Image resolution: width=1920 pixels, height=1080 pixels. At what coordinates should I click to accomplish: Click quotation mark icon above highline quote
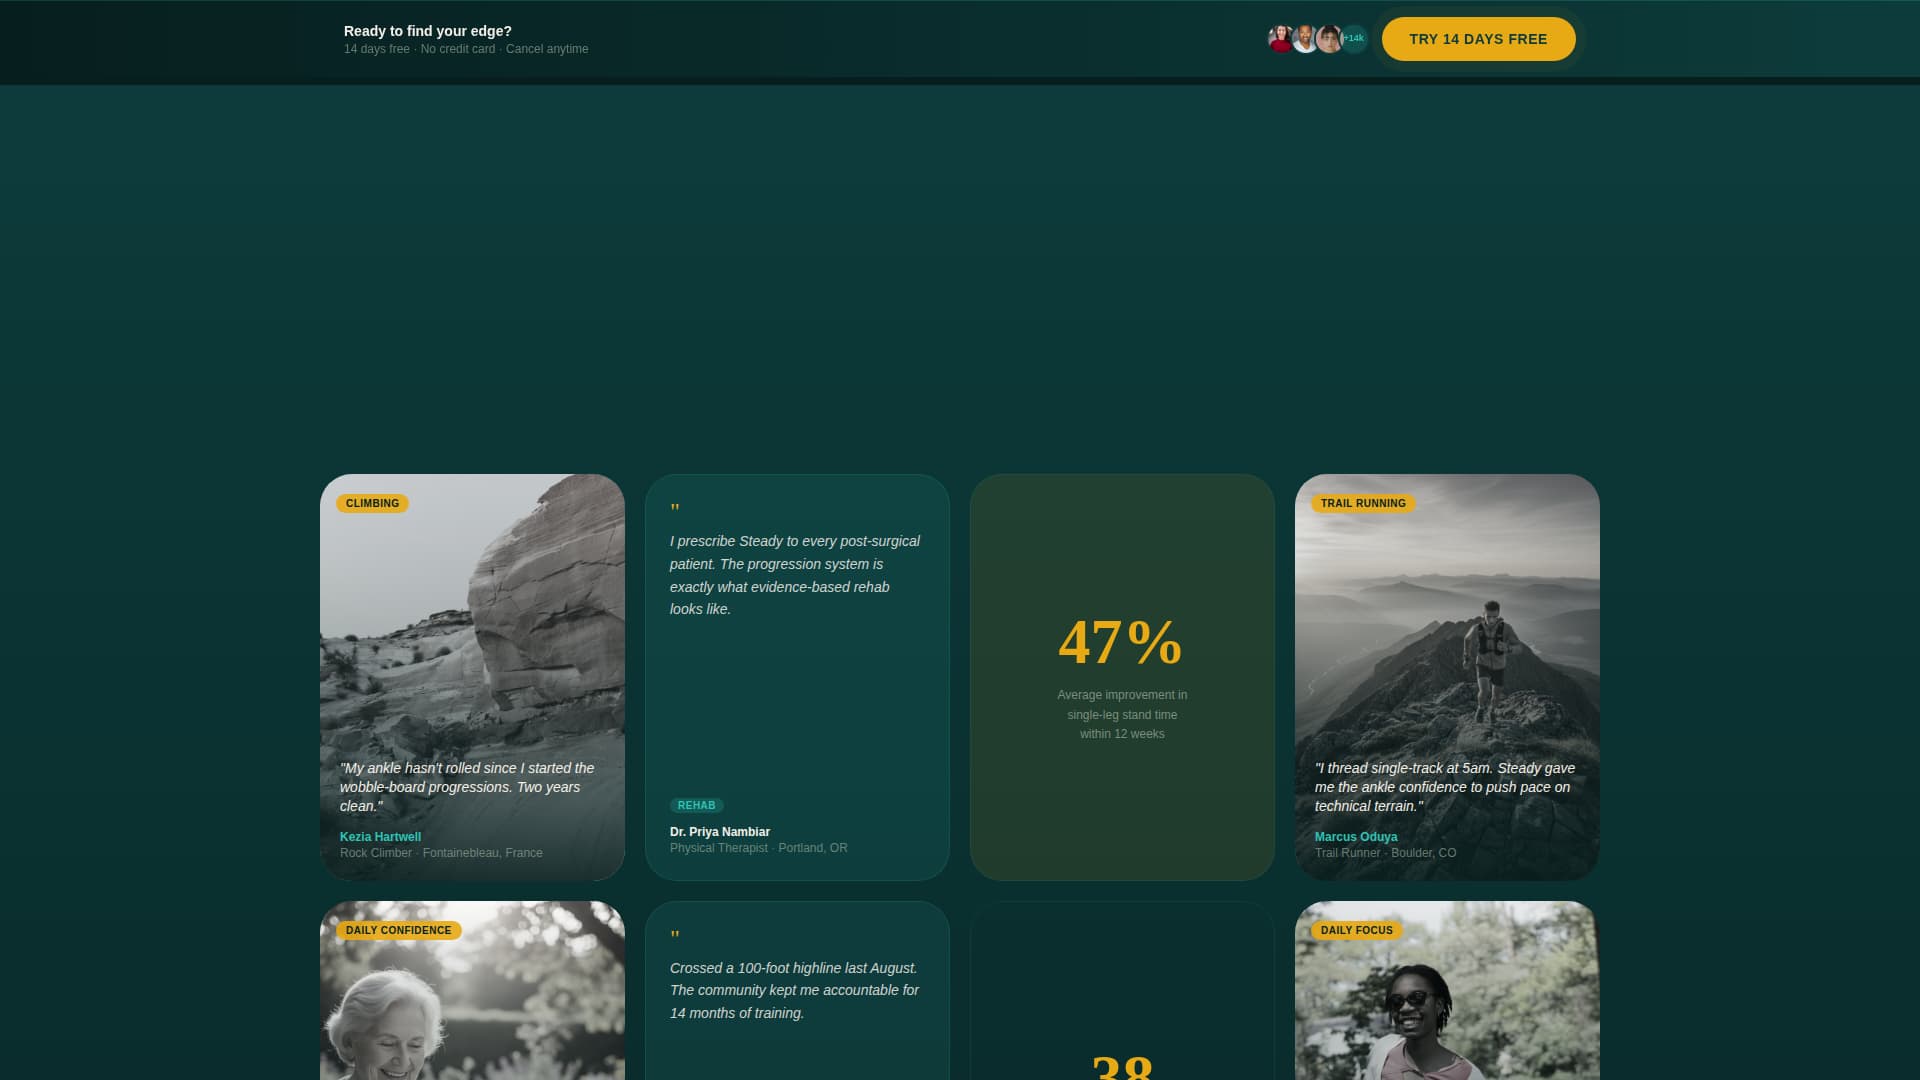pyautogui.click(x=675, y=936)
